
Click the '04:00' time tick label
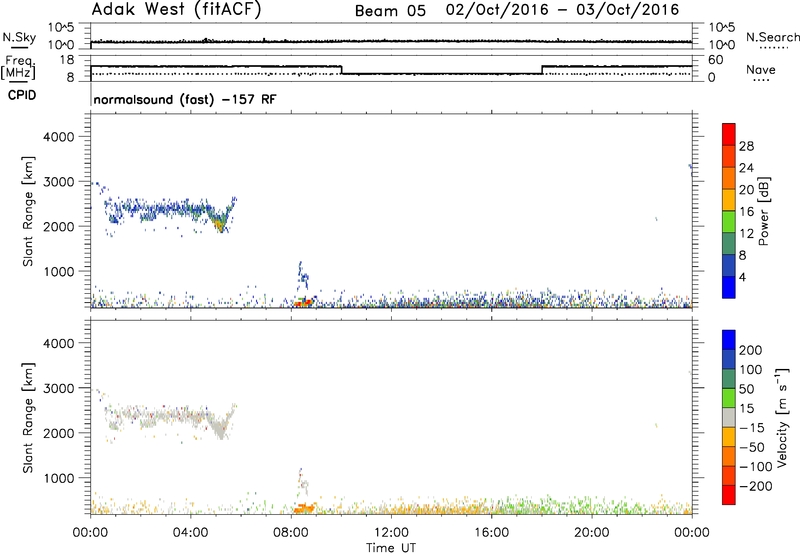(x=190, y=533)
